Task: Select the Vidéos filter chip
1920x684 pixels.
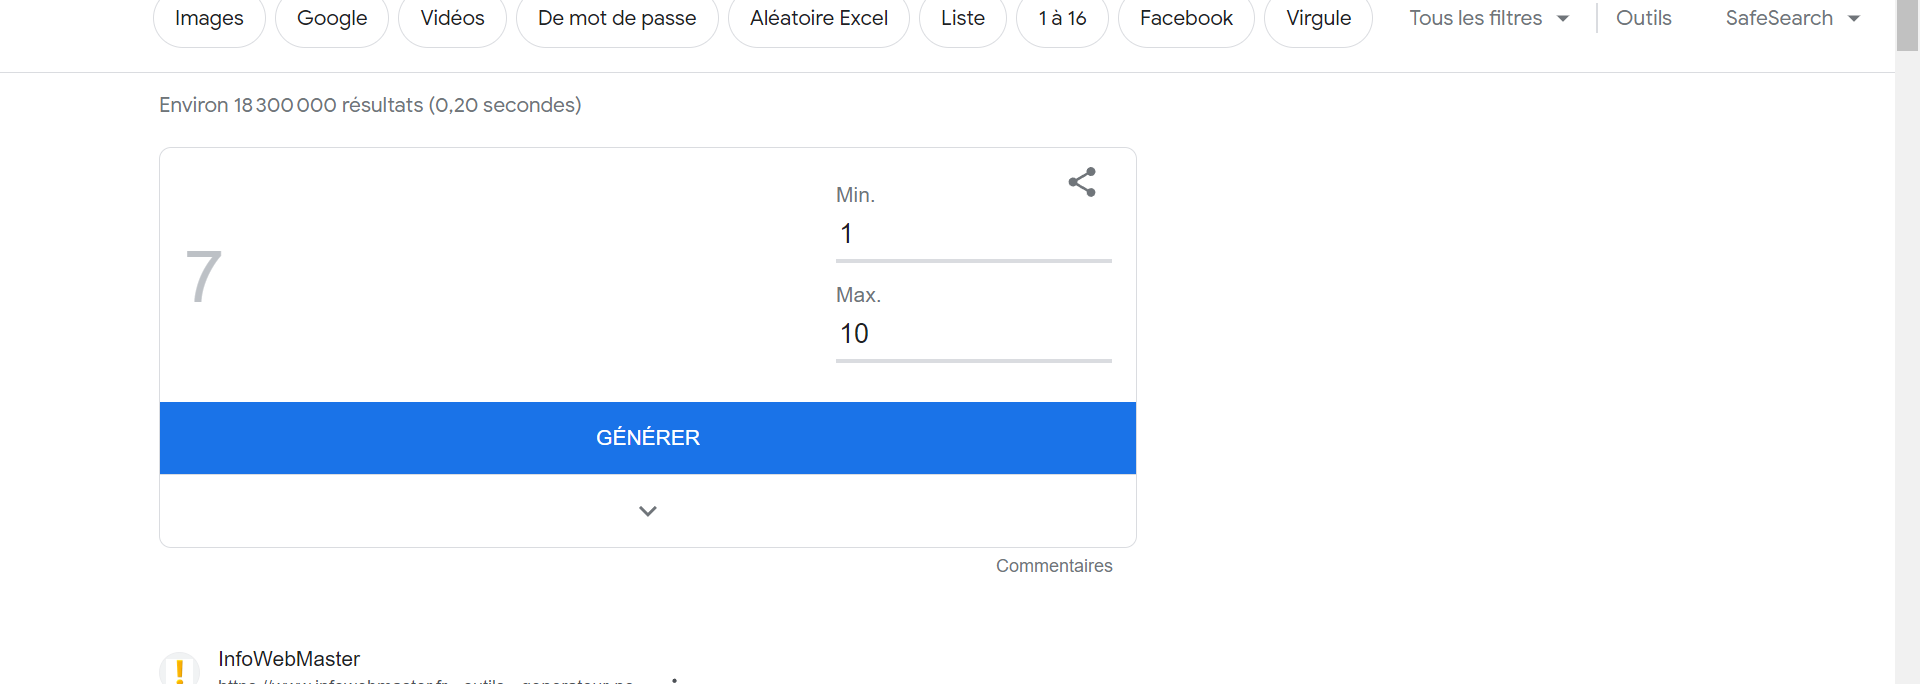Action: (x=452, y=18)
